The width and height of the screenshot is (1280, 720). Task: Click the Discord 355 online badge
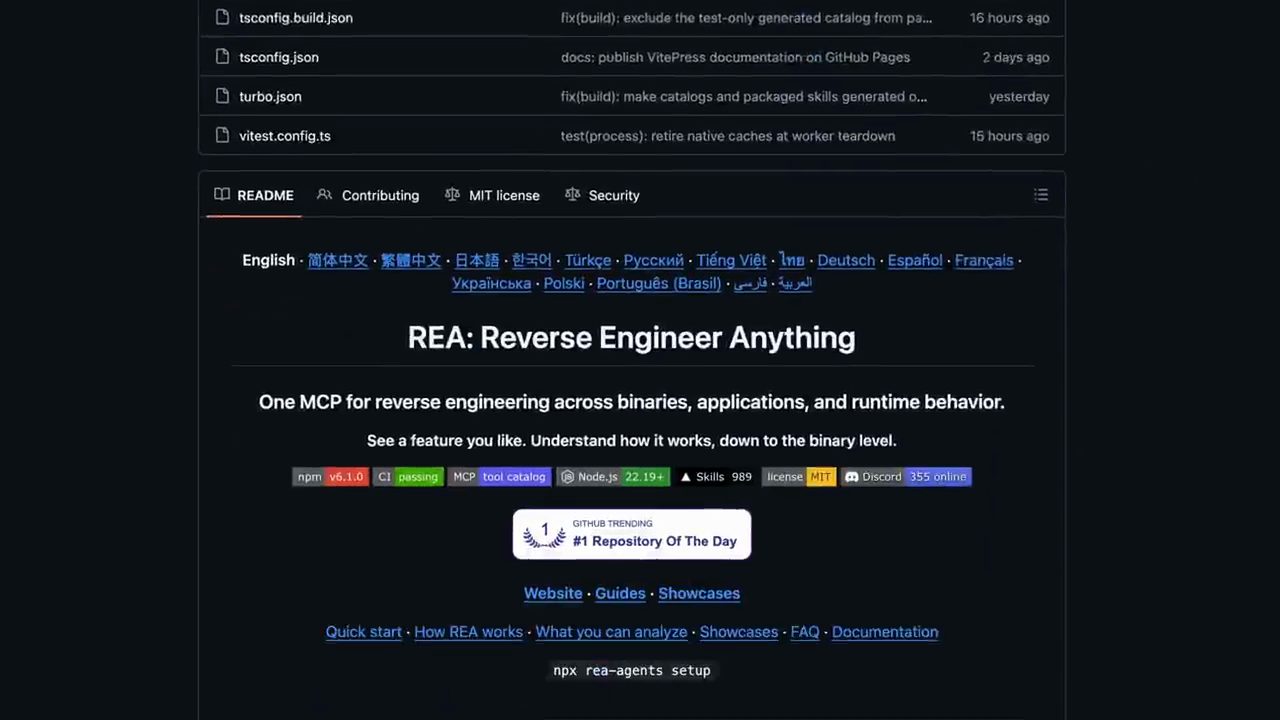pos(906,477)
